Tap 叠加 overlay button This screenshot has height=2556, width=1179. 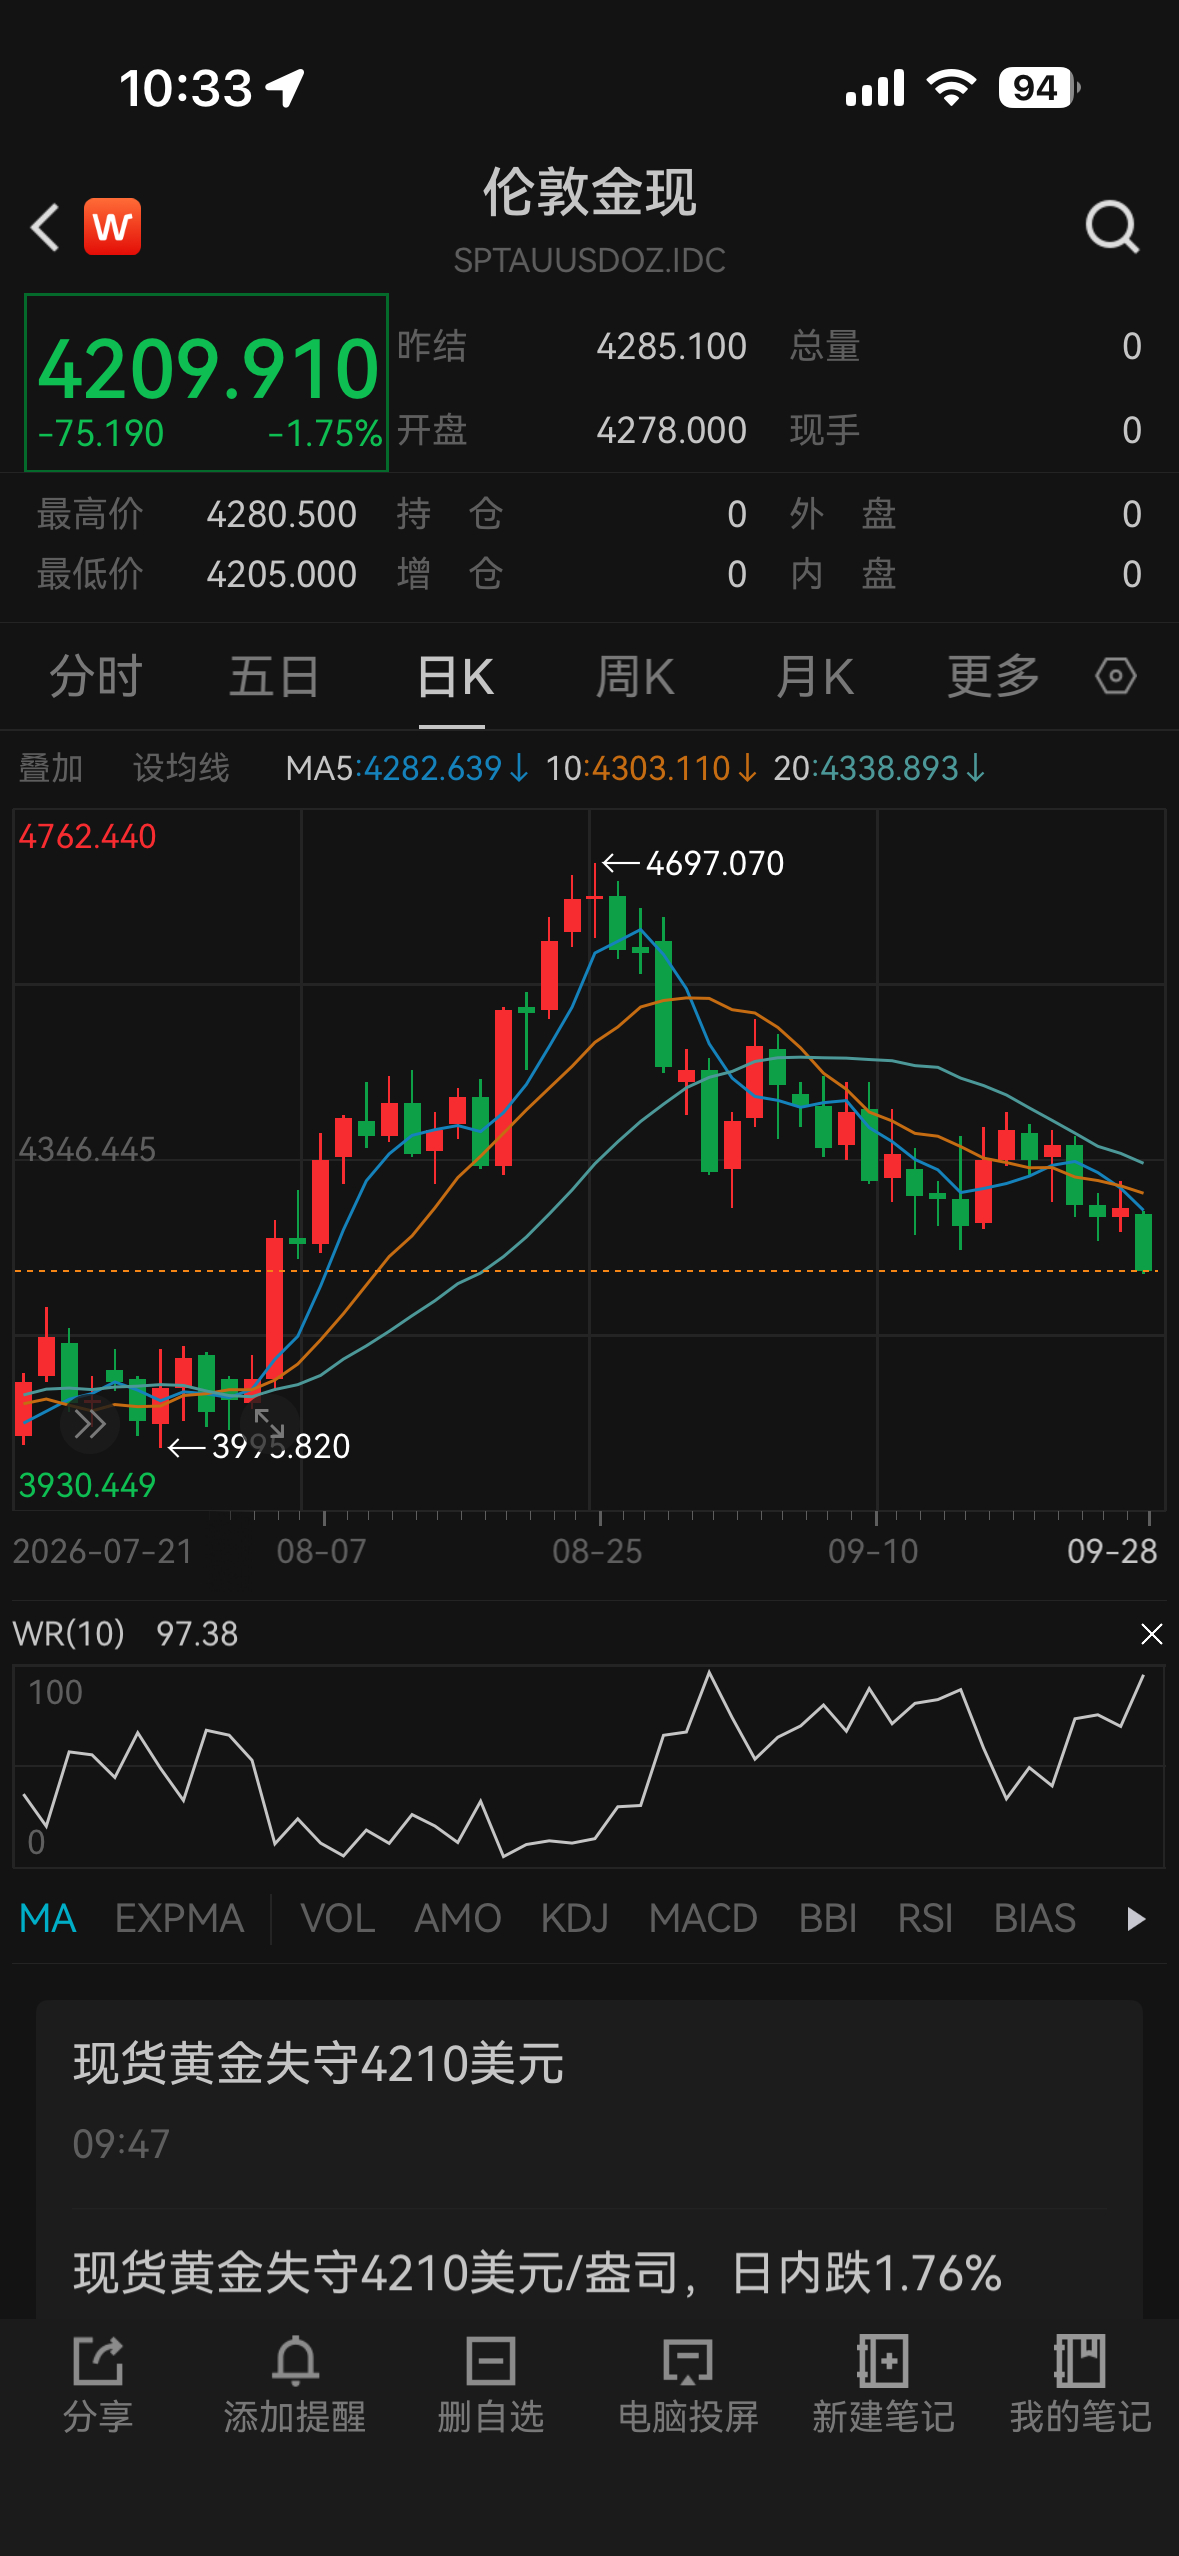pos(50,768)
